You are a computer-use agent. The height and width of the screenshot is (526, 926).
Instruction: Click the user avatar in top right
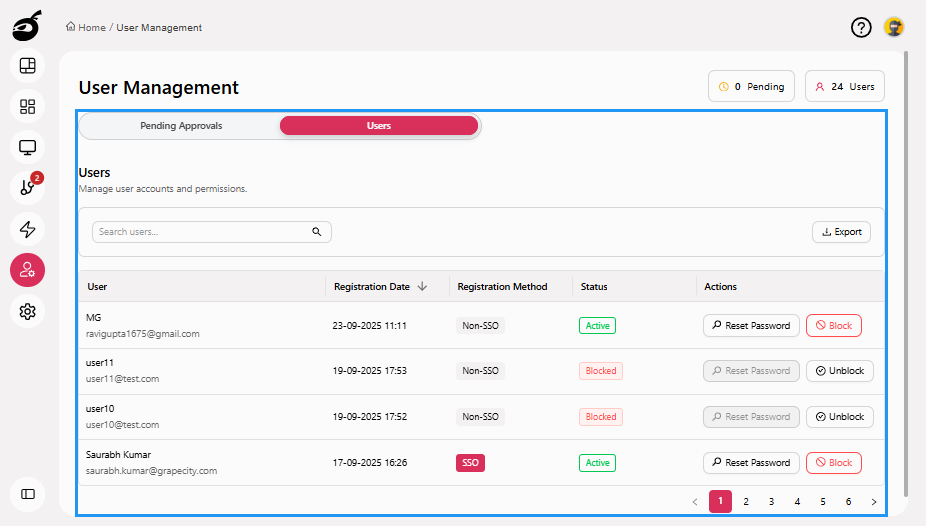pyautogui.click(x=893, y=27)
